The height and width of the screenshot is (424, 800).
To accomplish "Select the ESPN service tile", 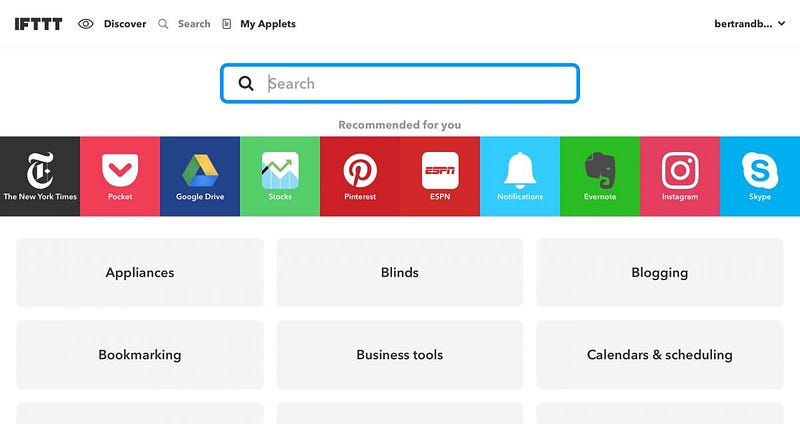I will 440,177.
